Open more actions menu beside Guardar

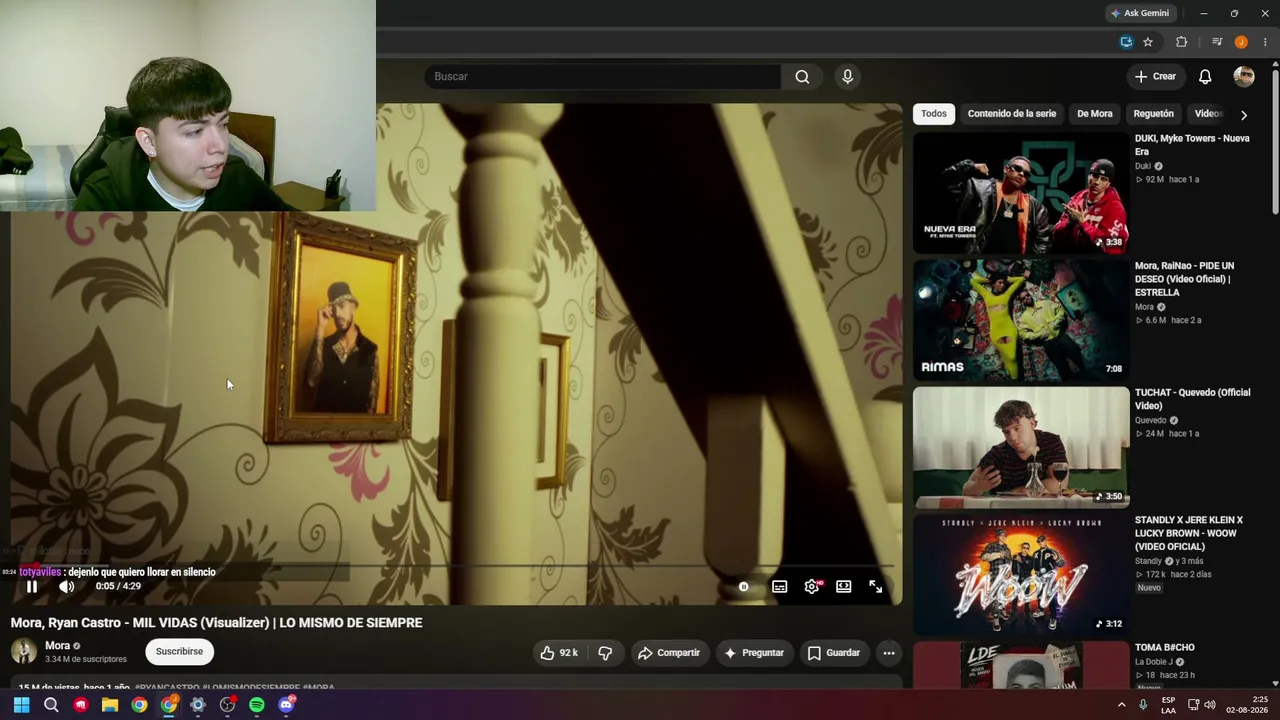click(888, 653)
